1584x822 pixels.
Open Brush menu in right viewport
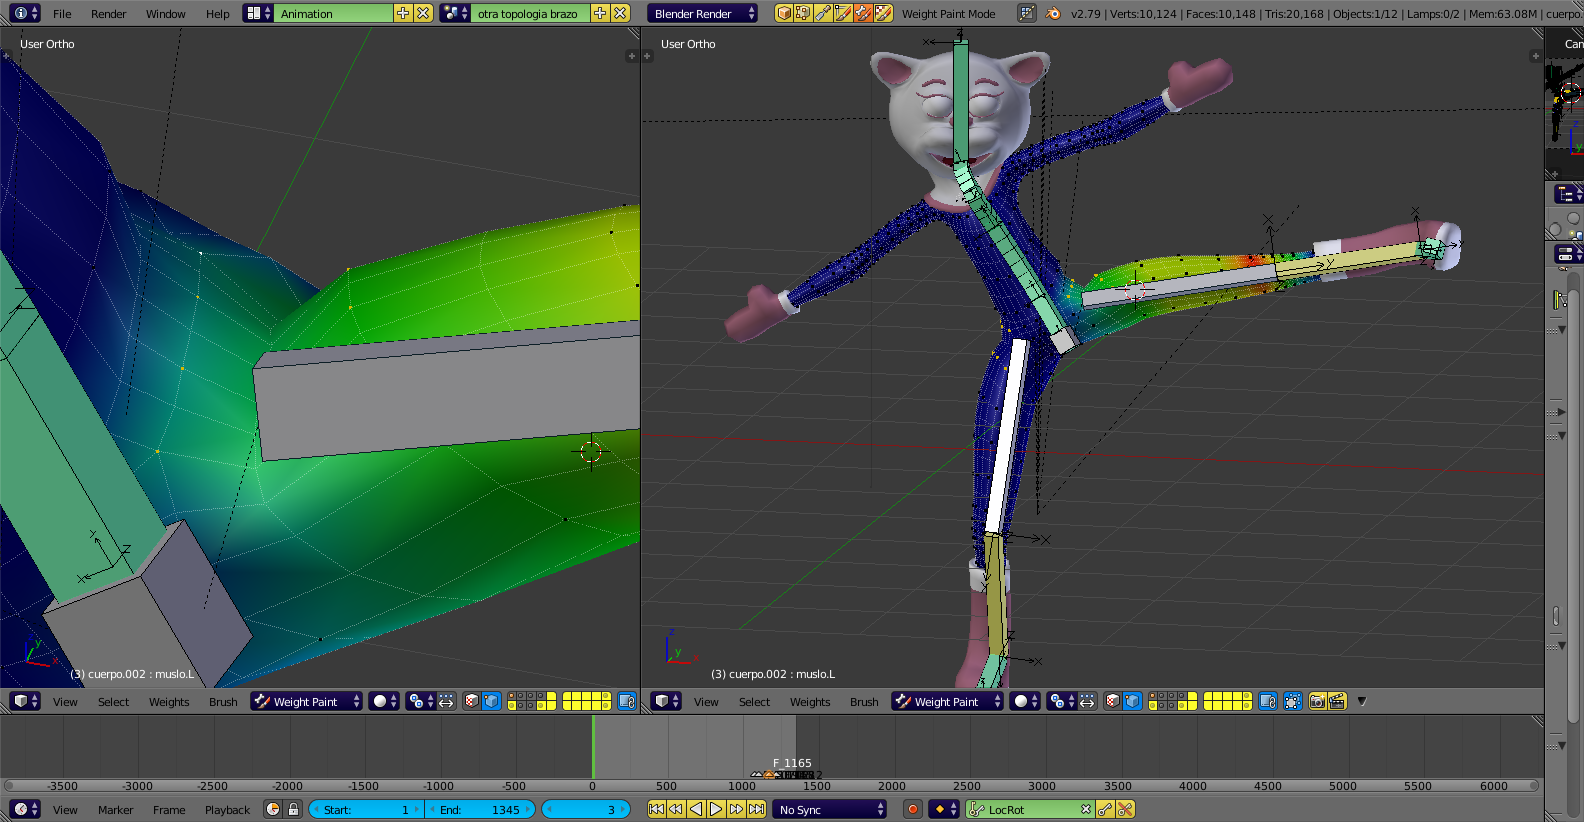click(x=864, y=702)
